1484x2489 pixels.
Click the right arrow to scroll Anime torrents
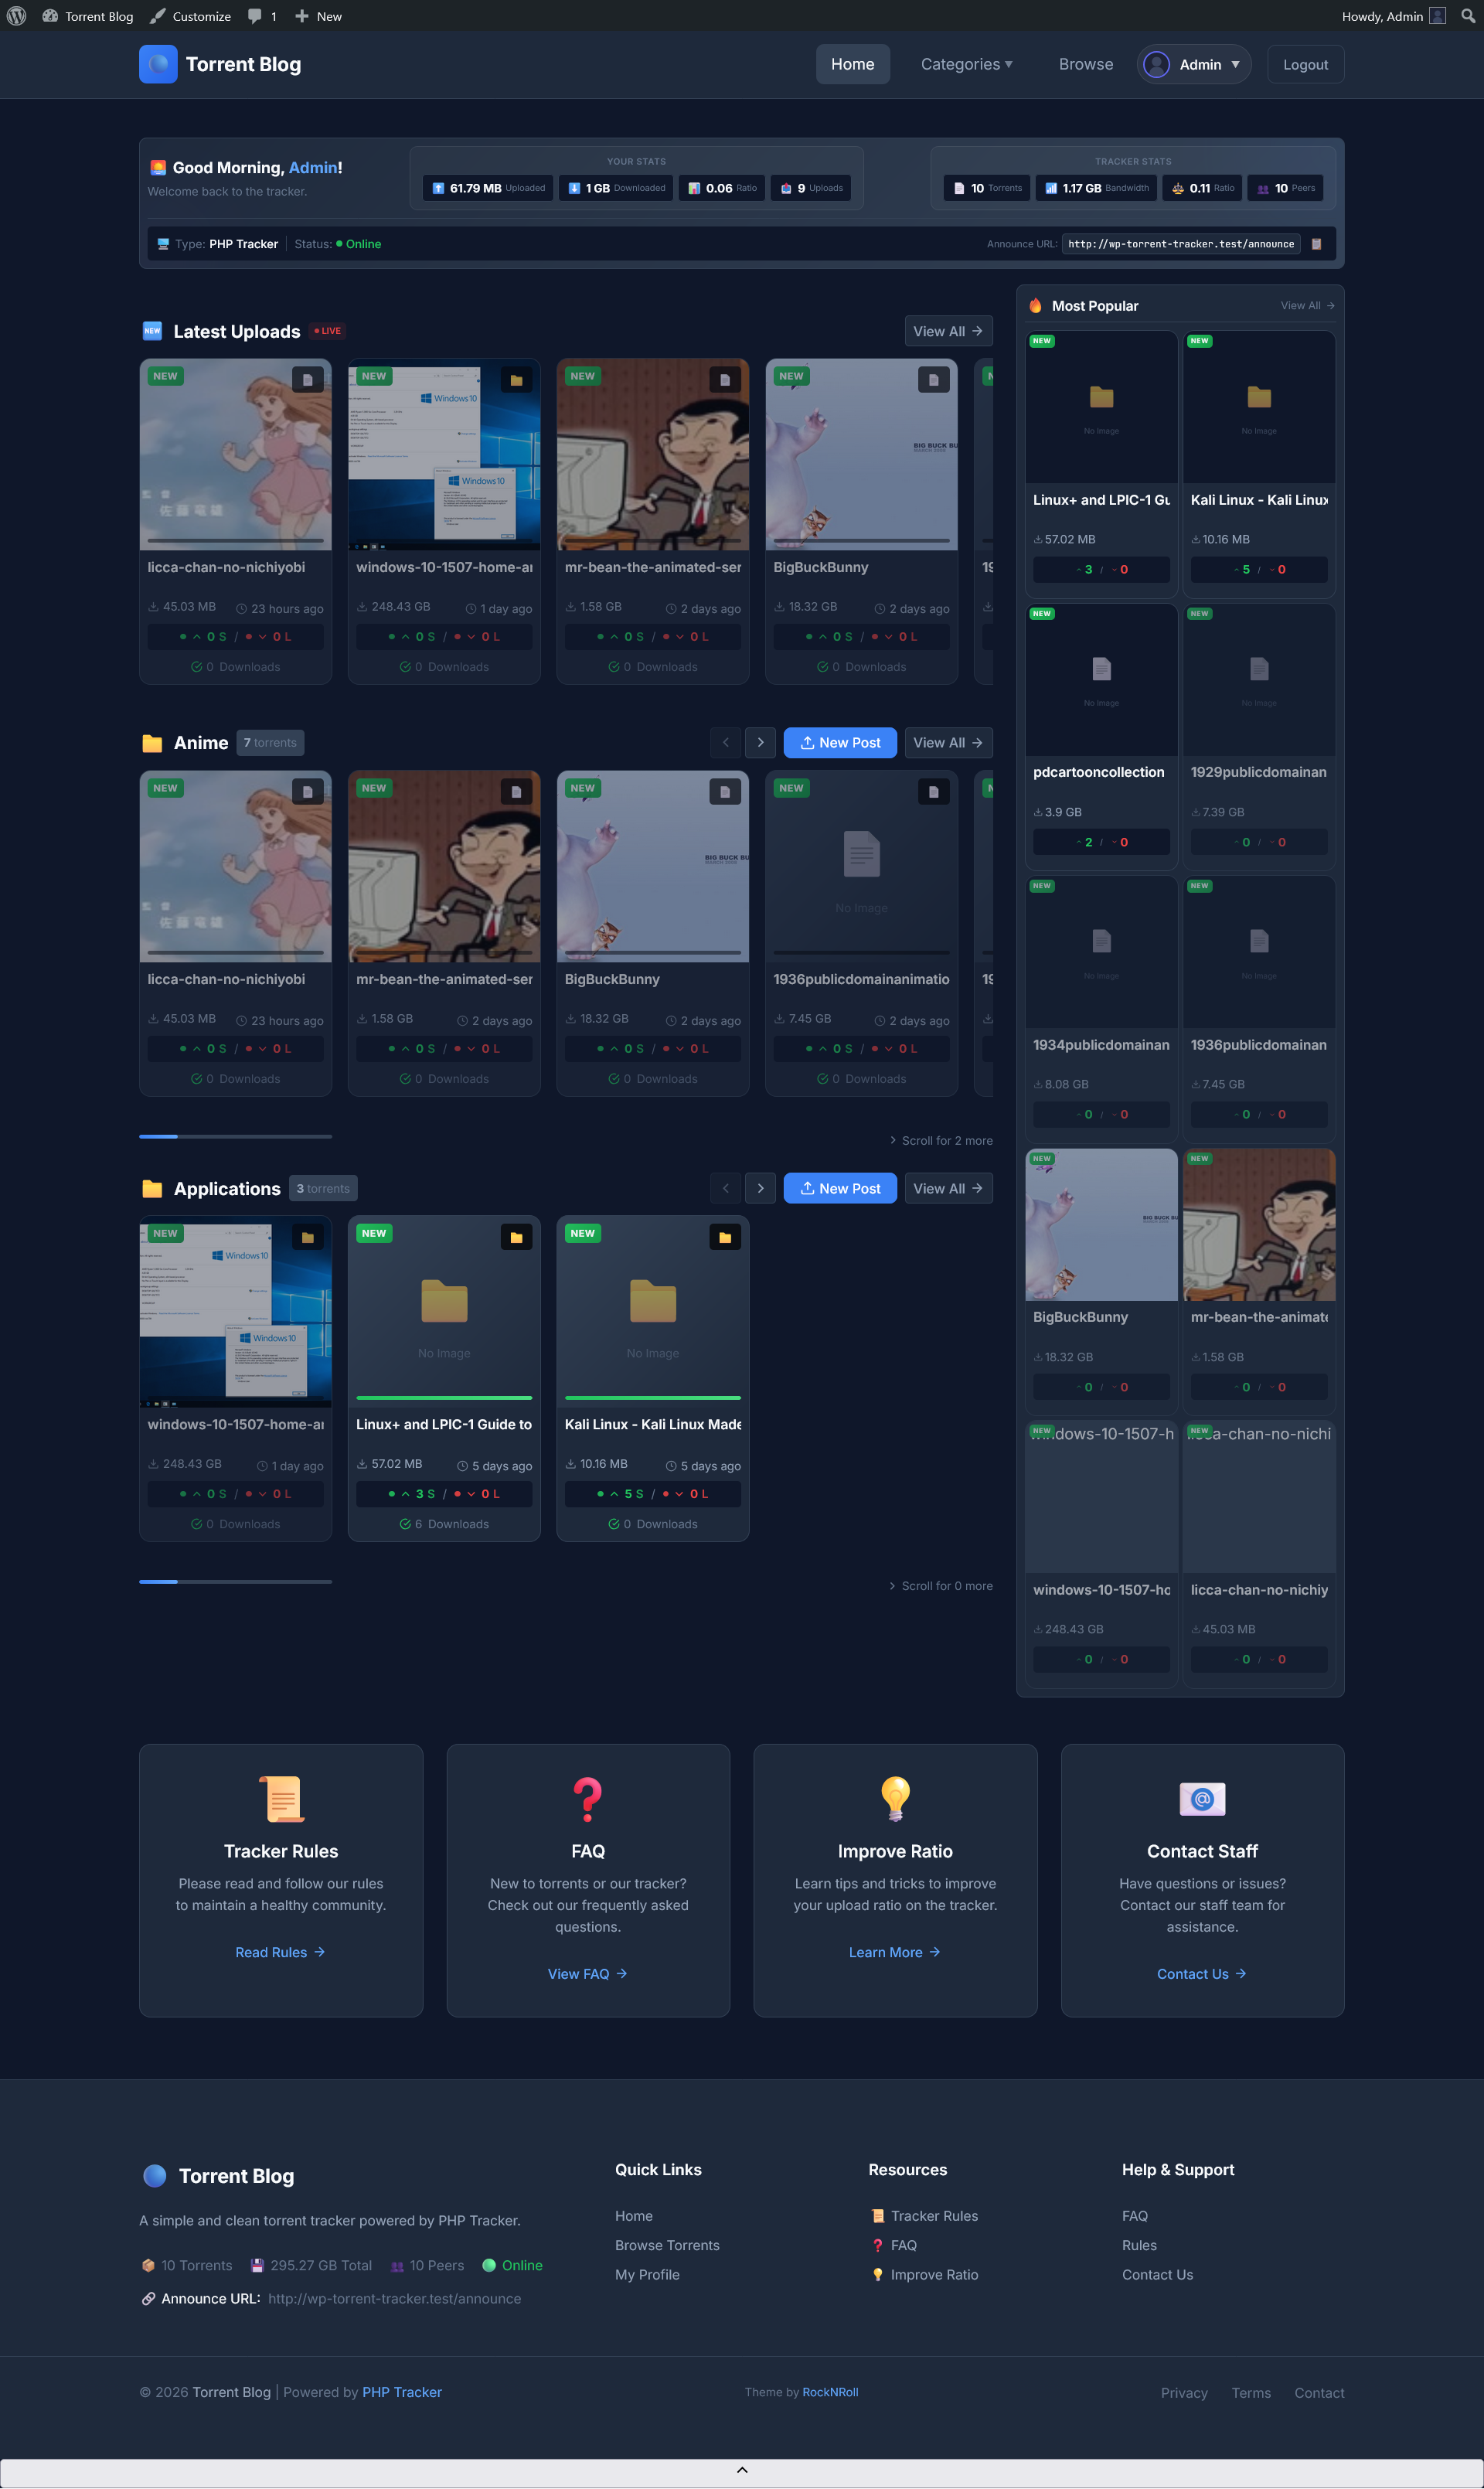pyautogui.click(x=760, y=742)
